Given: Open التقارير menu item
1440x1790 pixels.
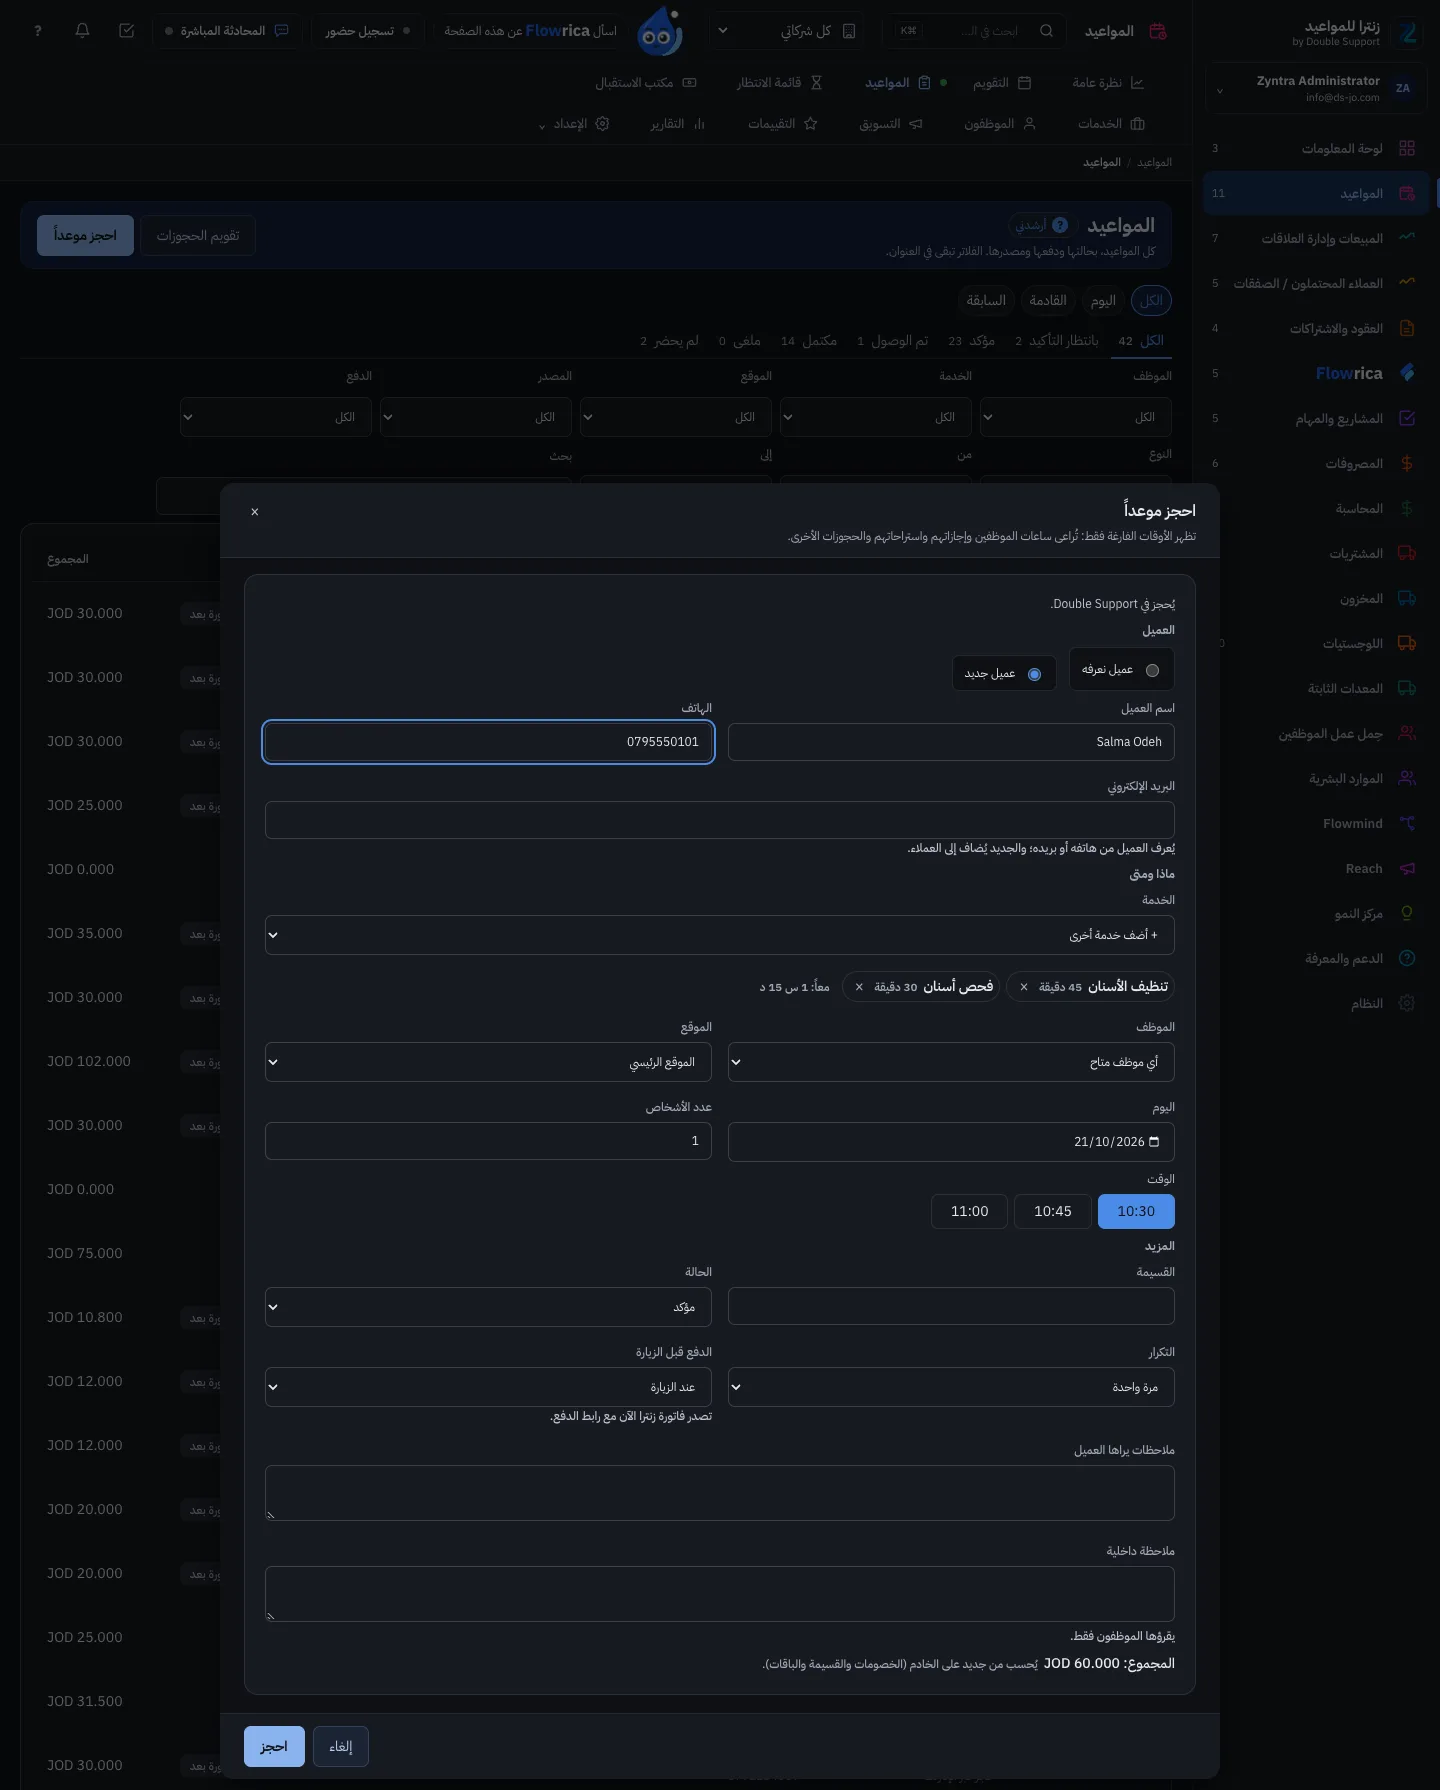Looking at the screenshot, I should 678,124.
